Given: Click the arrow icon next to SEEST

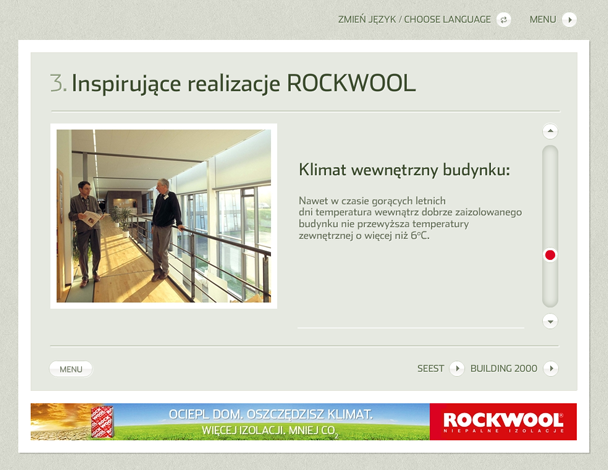Looking at the screenshot, I should [x=456, y=368].
